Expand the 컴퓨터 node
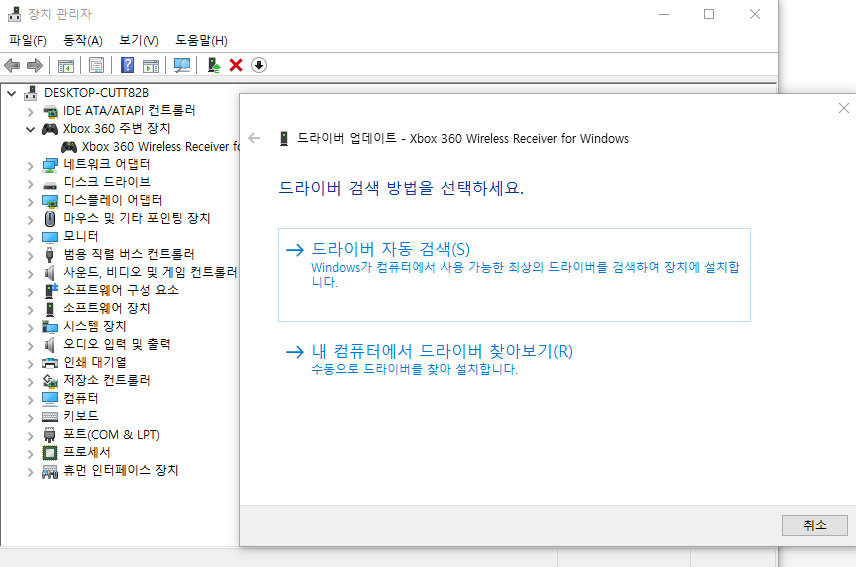This screenshot has width=856, height=567. click(x=31, y=400)
